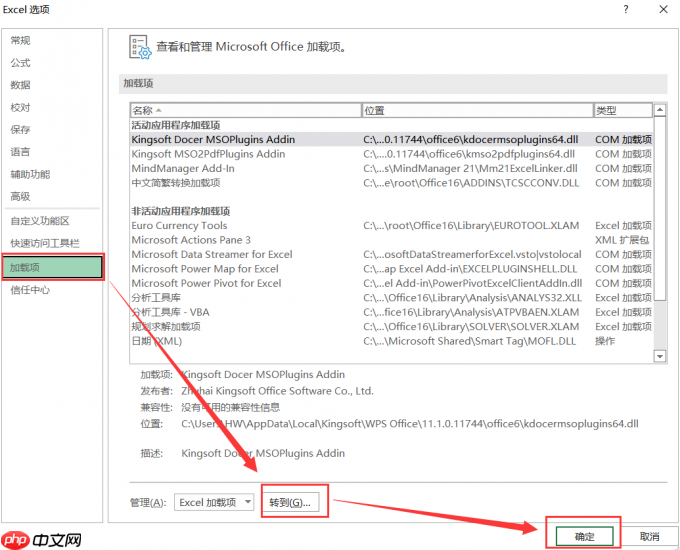The image size is (680, 550).
Task: Click the add-in list scroll down arrow
Action: (660, 357)
